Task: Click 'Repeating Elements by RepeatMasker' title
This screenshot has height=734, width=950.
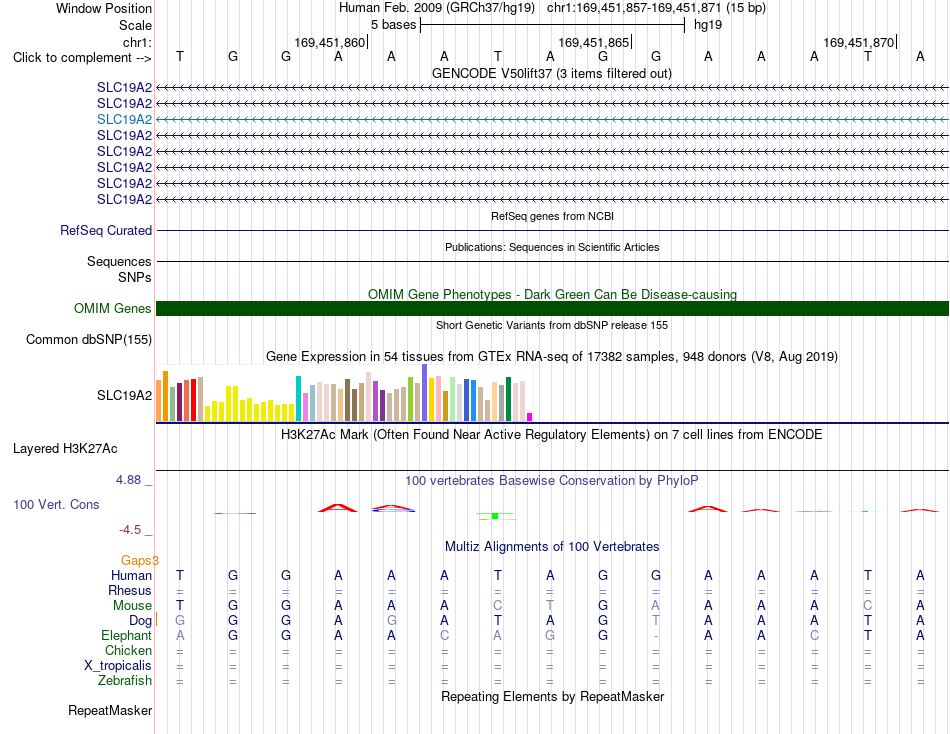Action: click(x=552, y=696)
